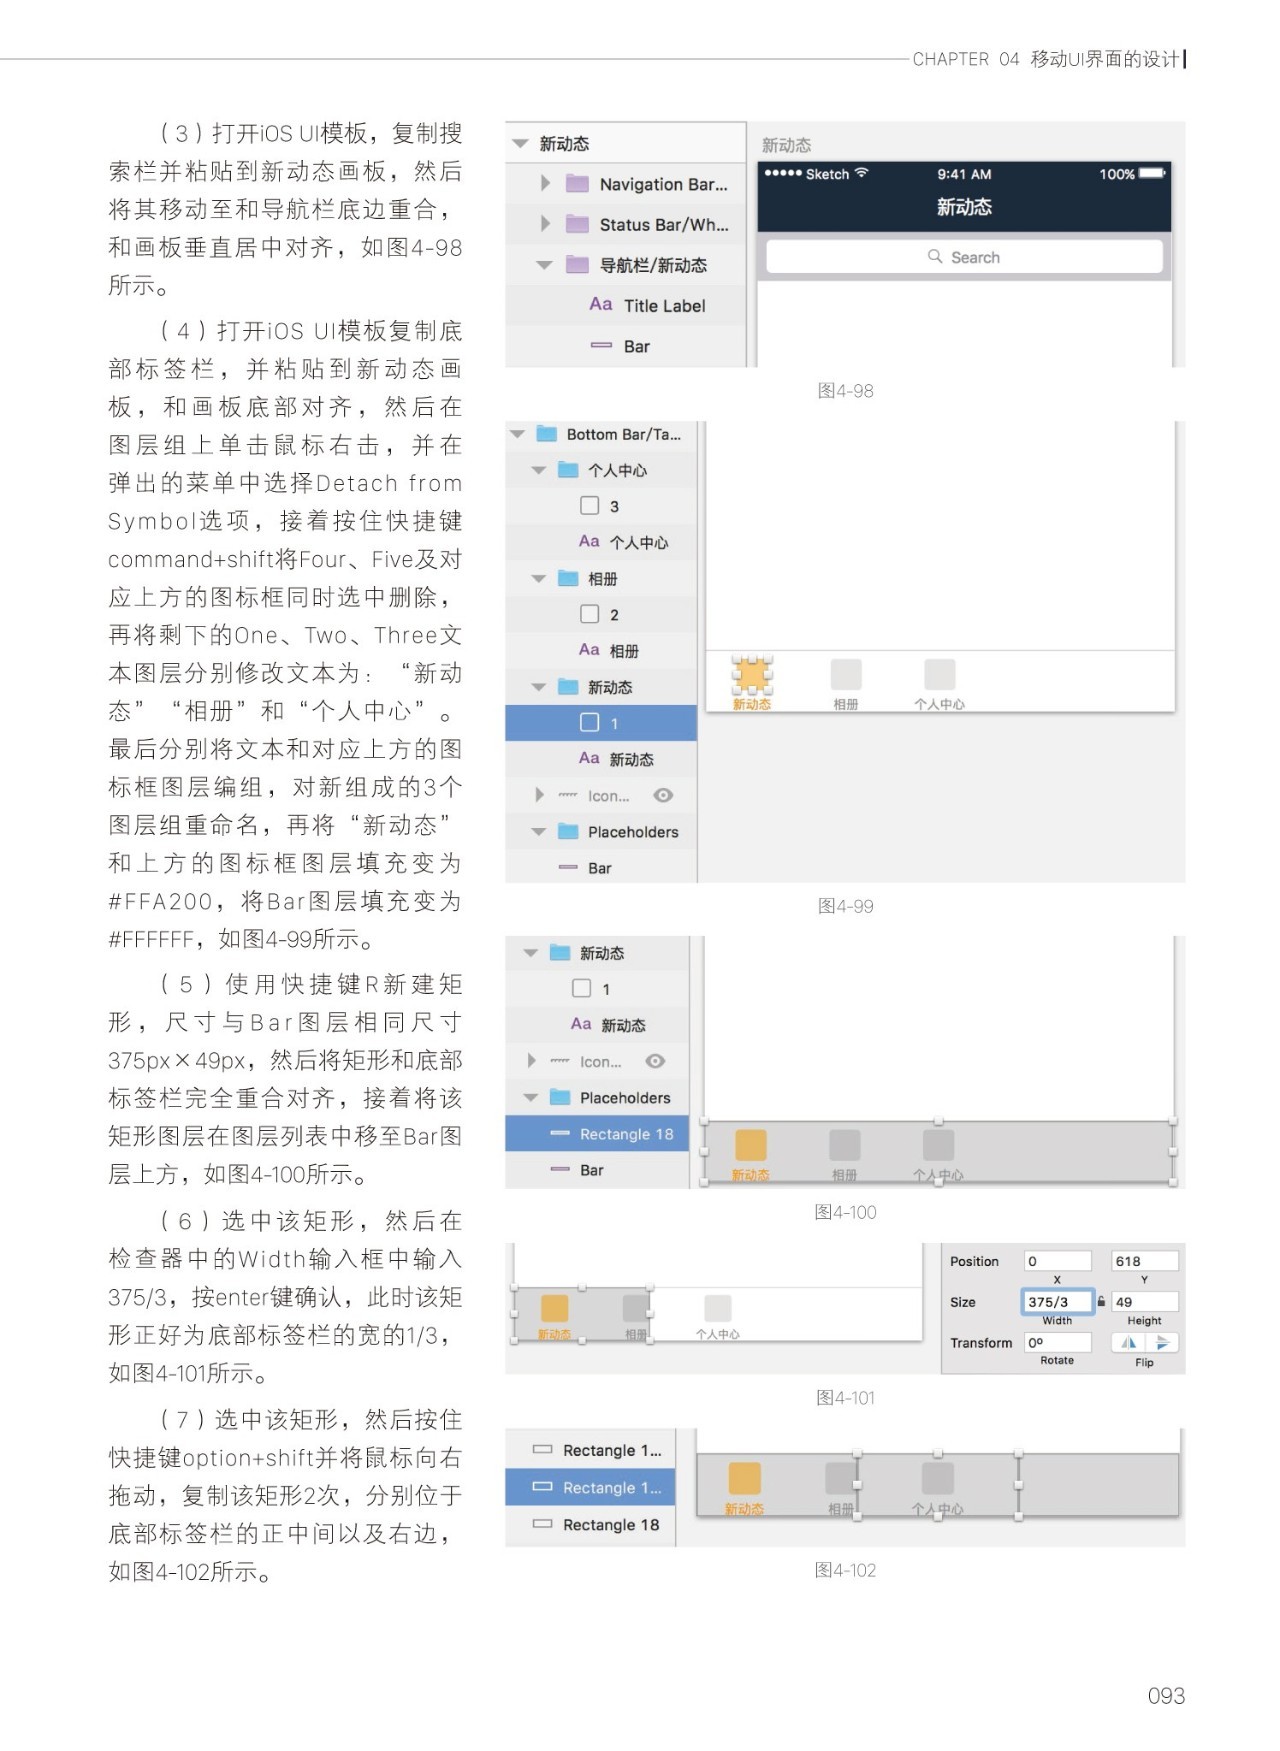This screenshot has width=1280, height=1751.
Task: Click the Placeholders folder icon in figure 4-99
Action: coord(568,831)
